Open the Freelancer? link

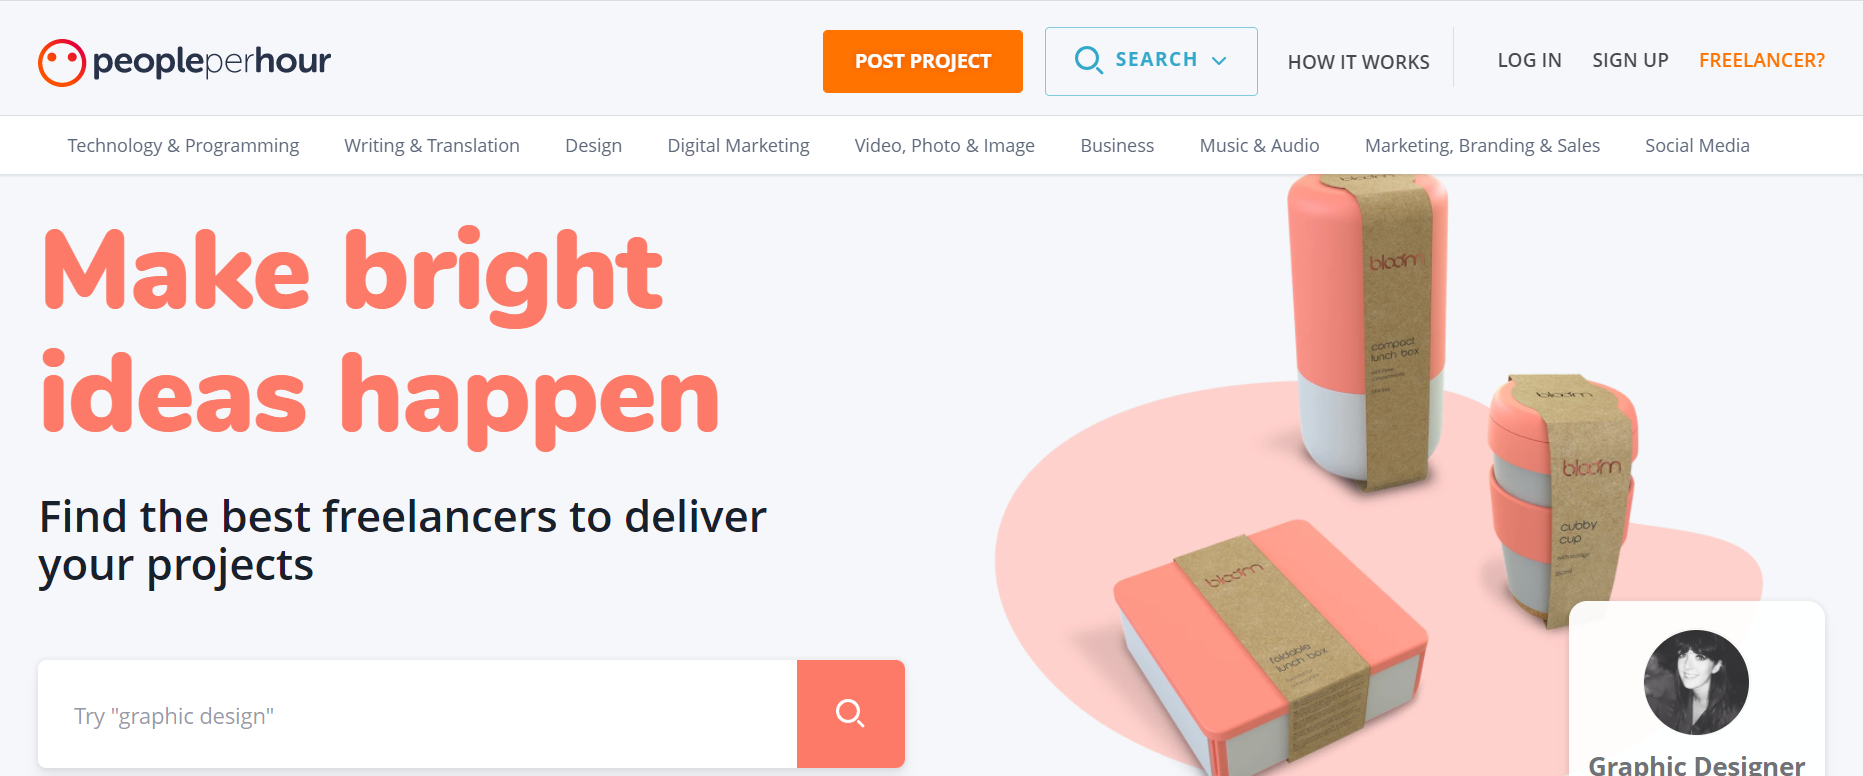click(1761, 60)
